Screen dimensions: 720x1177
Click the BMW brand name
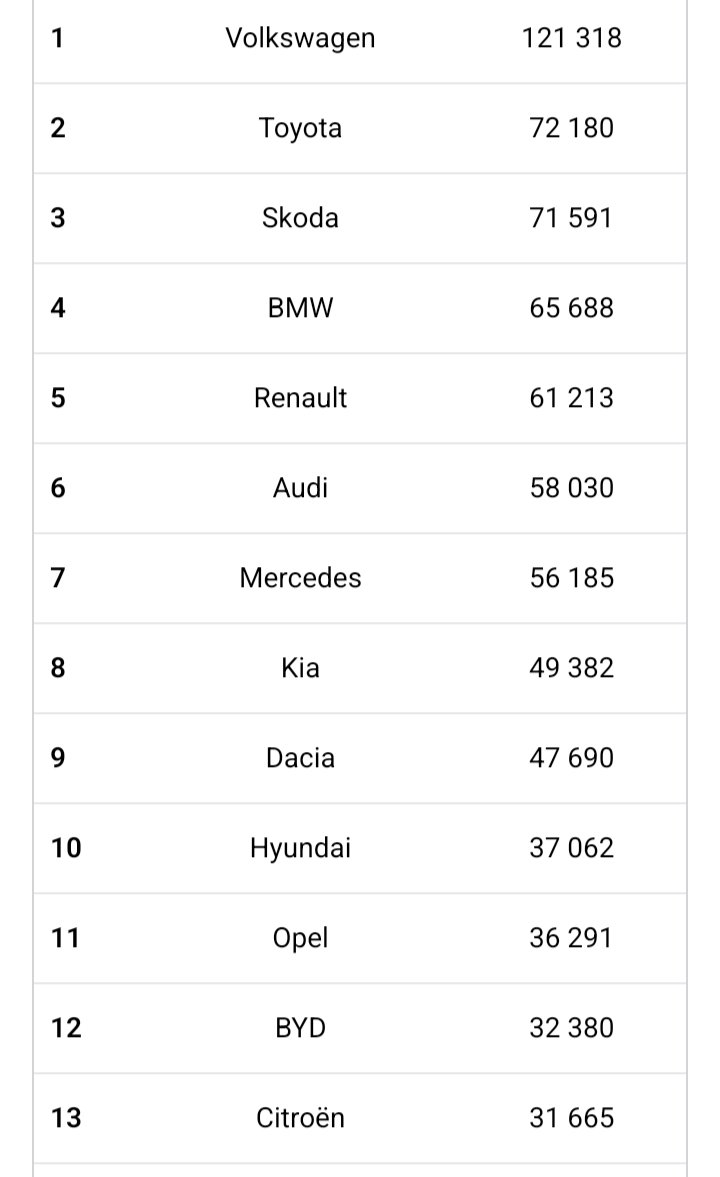(x=300, y=308)
